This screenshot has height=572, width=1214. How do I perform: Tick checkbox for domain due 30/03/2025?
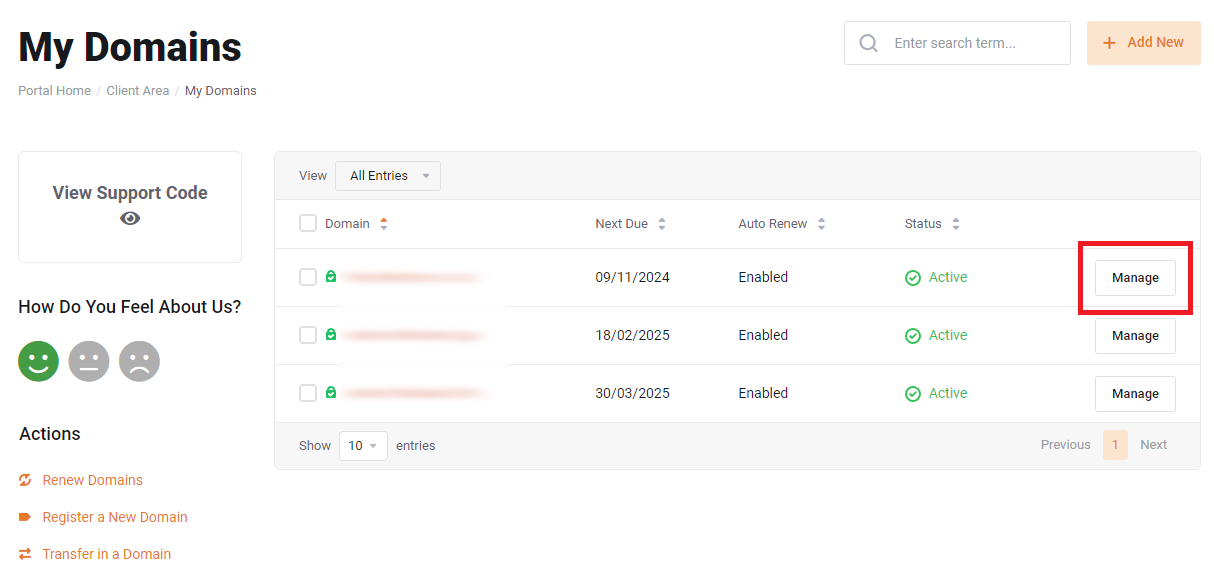coord(308,393)
